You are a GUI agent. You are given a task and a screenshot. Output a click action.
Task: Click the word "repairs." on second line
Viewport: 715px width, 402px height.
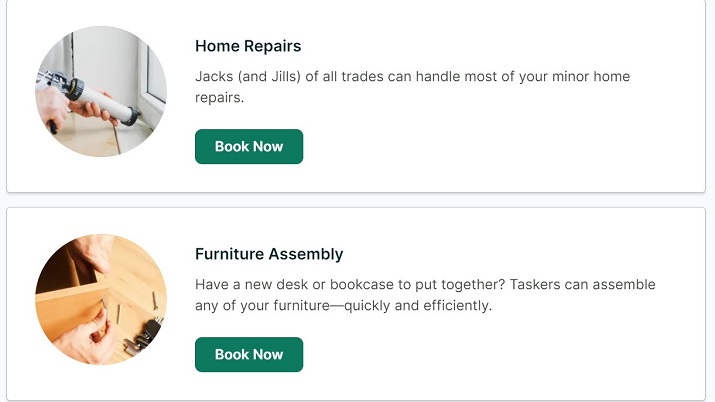[219, 98]
